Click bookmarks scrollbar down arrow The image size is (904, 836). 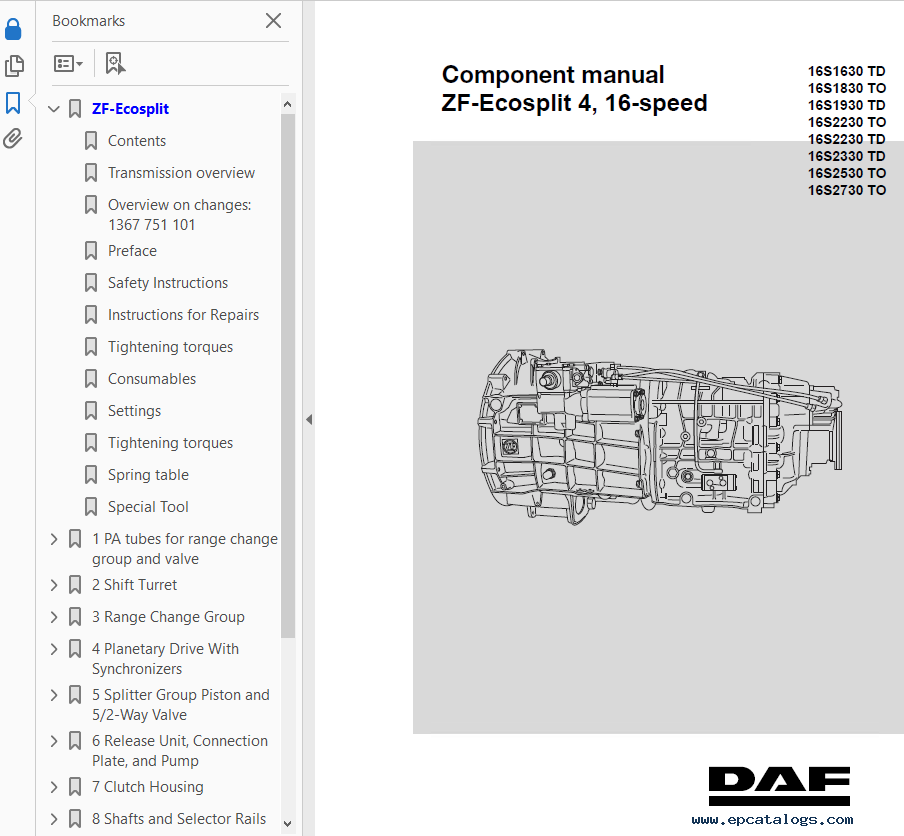tap(288, 824)
